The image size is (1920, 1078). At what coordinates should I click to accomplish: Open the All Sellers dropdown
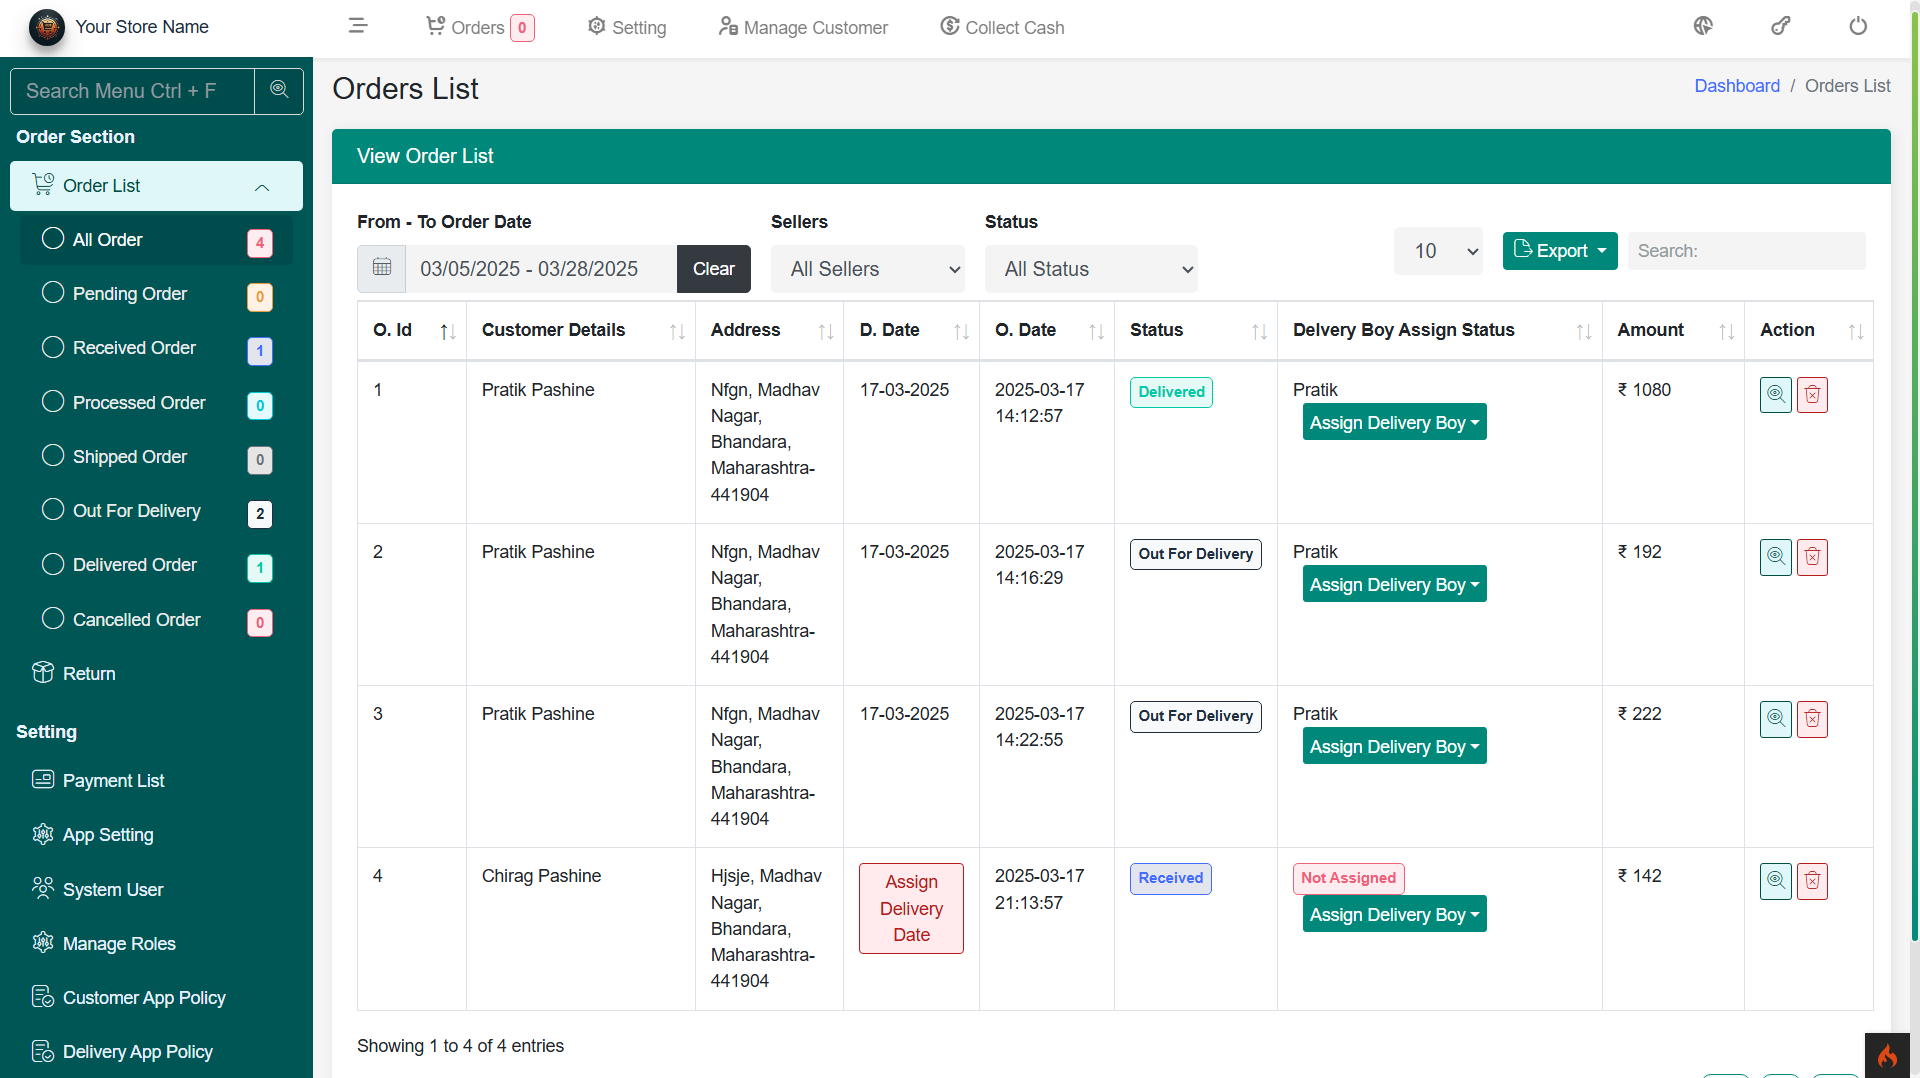(868, 269)
